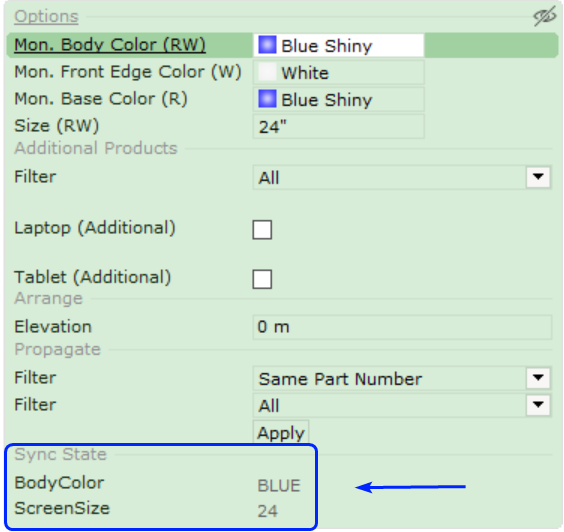Click the Elevation field showing 0 m
This screenshot has width=564, height=532.
pyautogui.click(x=402, y=327)
